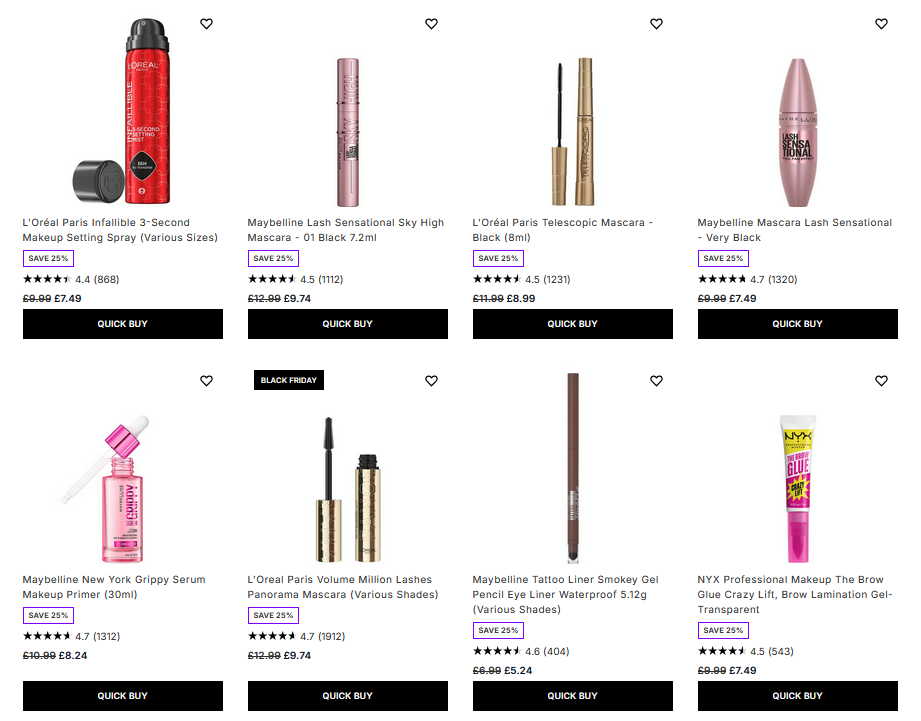Click the BLACK FRIDAY badge
921x721 pixels.
[288, 380]
